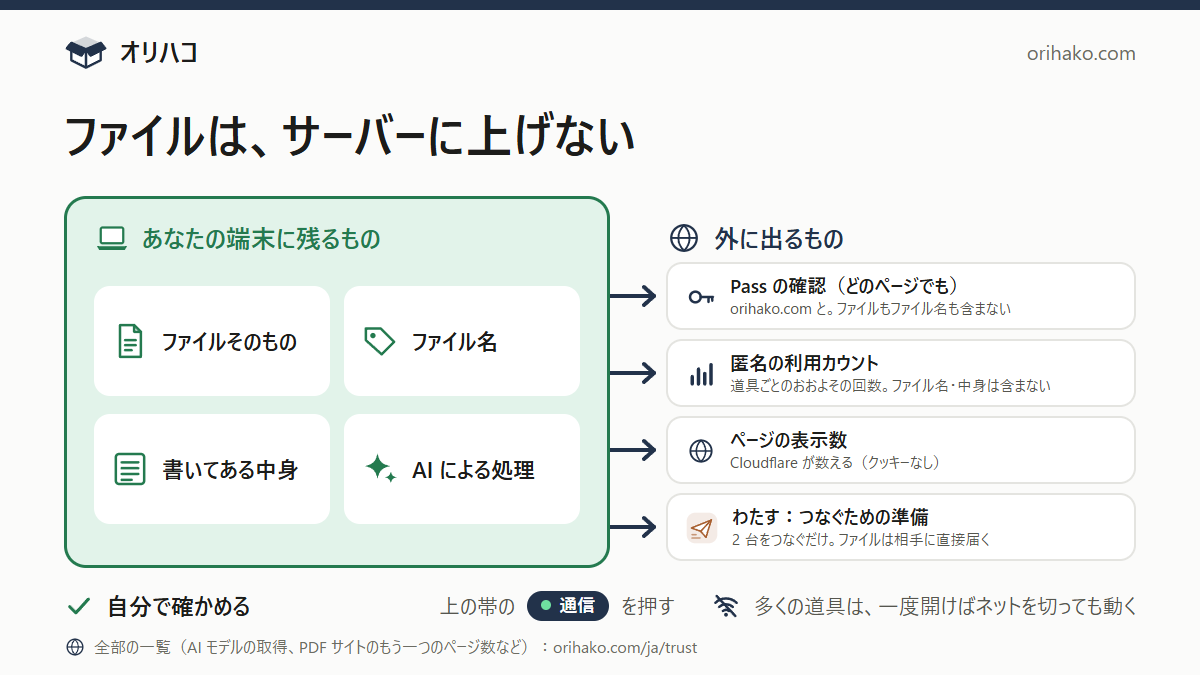This screenshot has width=1200, height=675.
Task: Select the ファイル名 card
Action: click(462, 341)
